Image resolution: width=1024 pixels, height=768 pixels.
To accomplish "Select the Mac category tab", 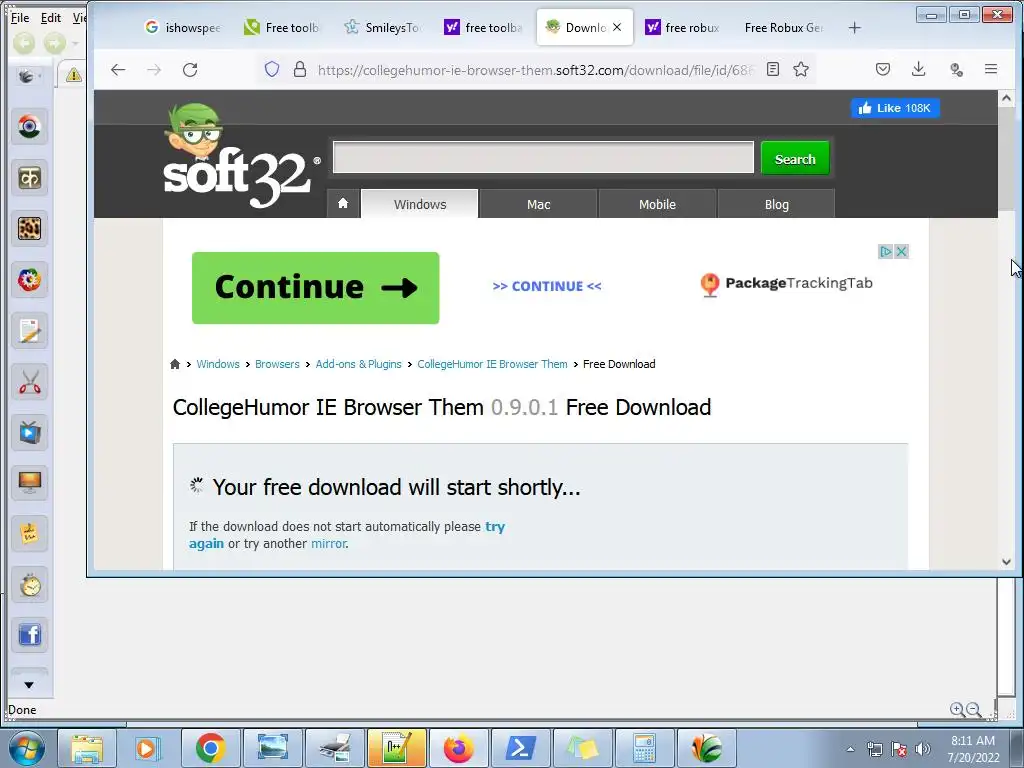I will 539,204.
